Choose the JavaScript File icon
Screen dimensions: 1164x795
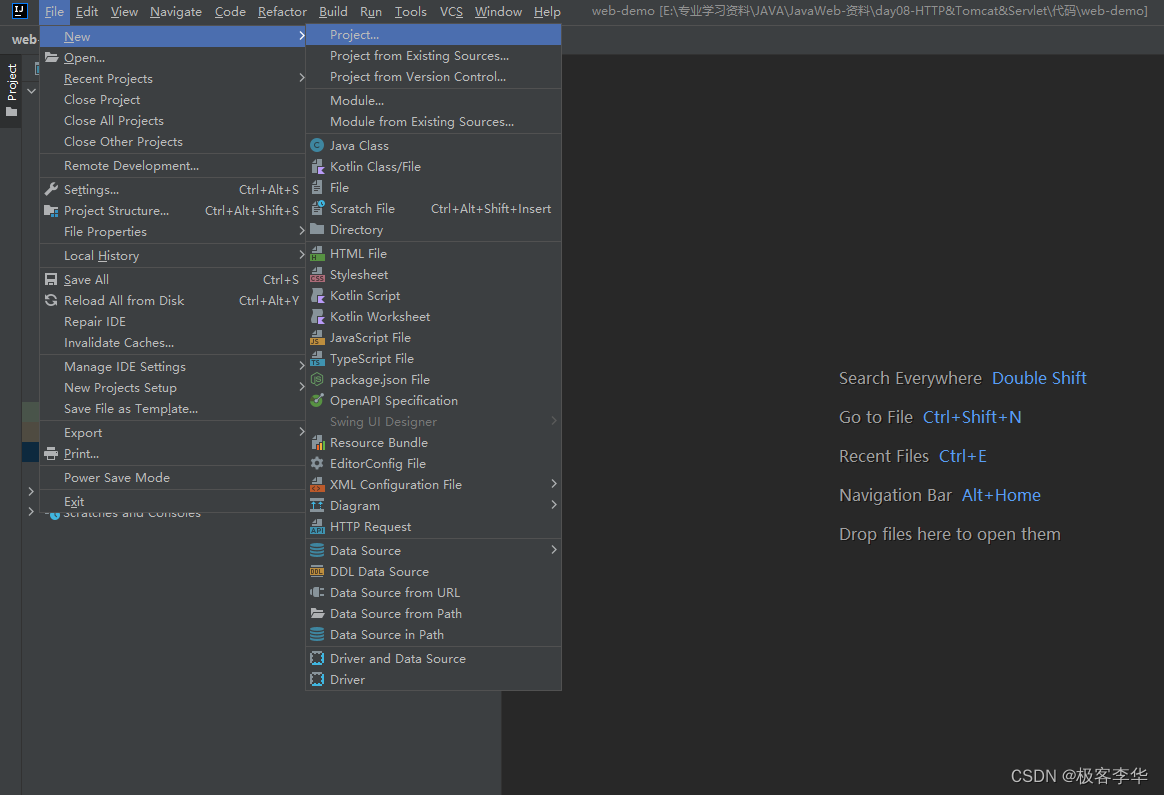(x=317, y=338)
